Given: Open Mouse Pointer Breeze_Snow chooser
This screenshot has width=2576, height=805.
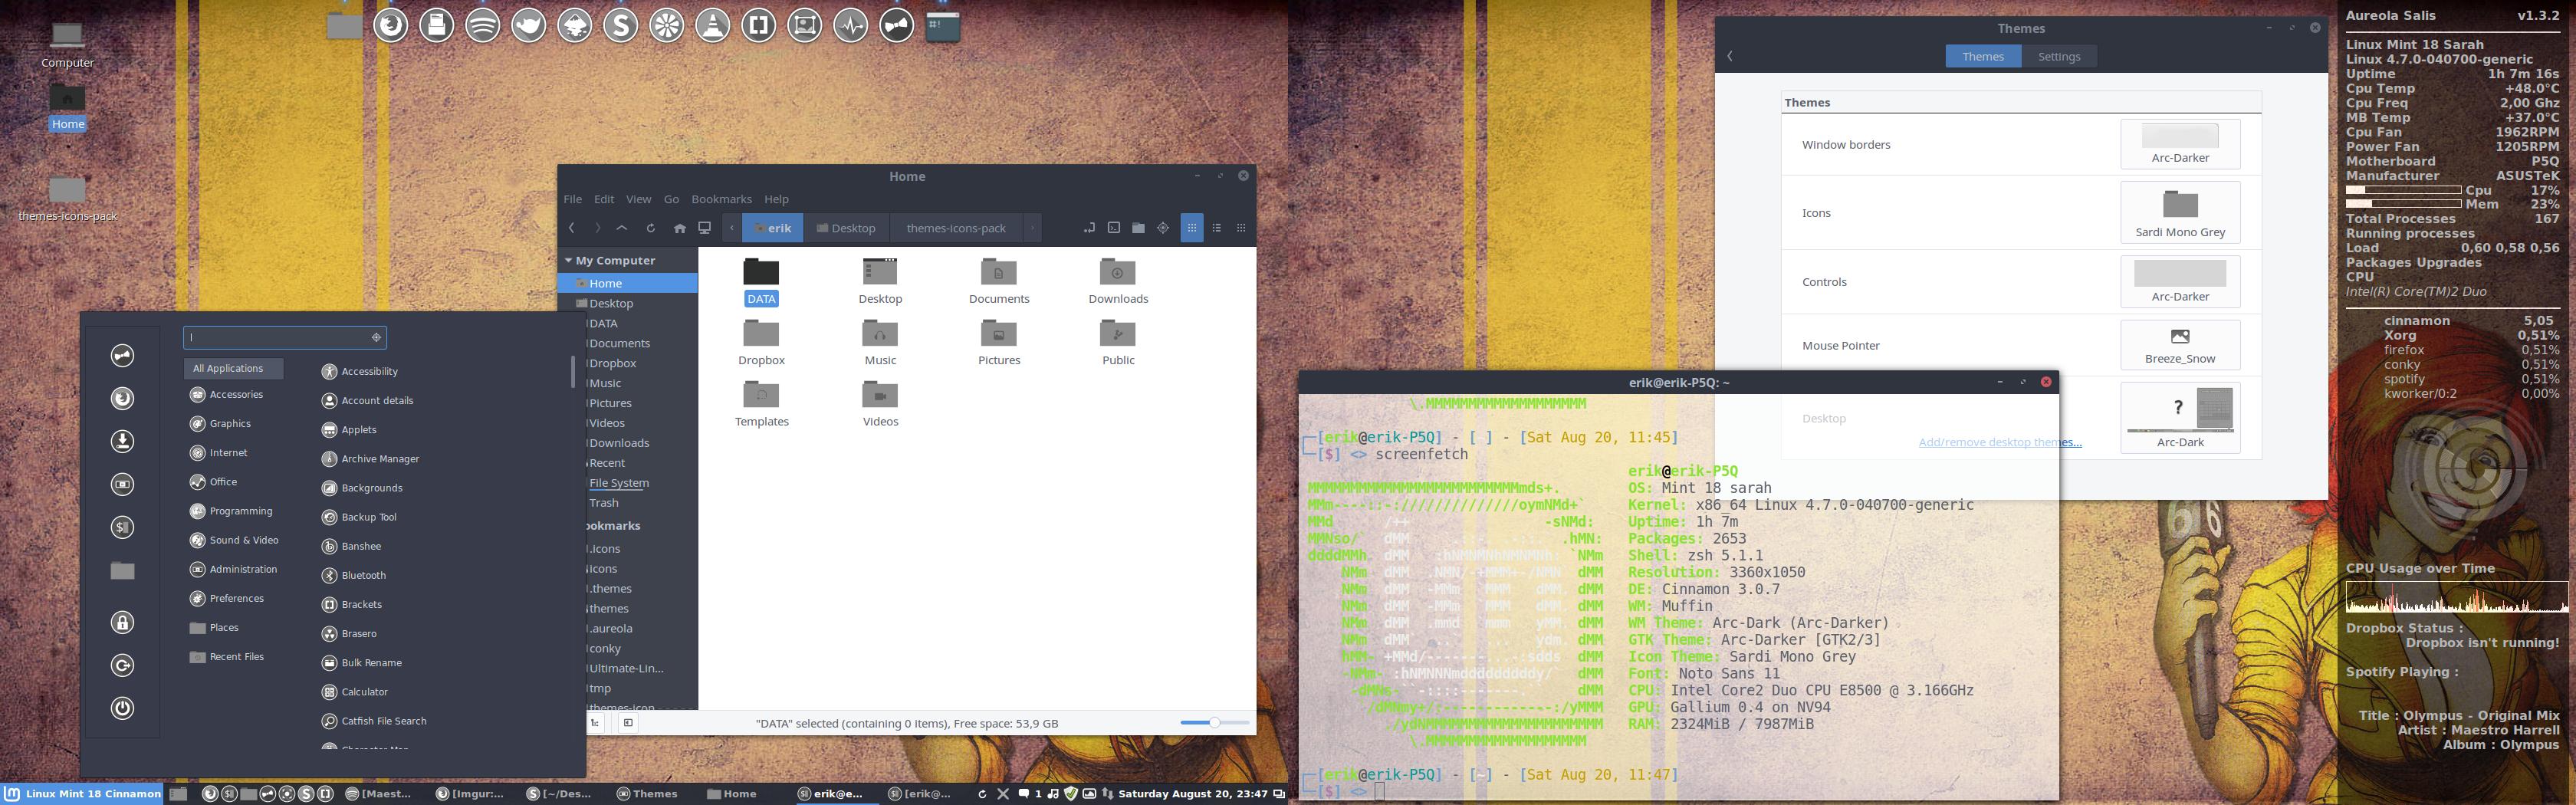Looking at the screenshot, I should click(2180, 345).
